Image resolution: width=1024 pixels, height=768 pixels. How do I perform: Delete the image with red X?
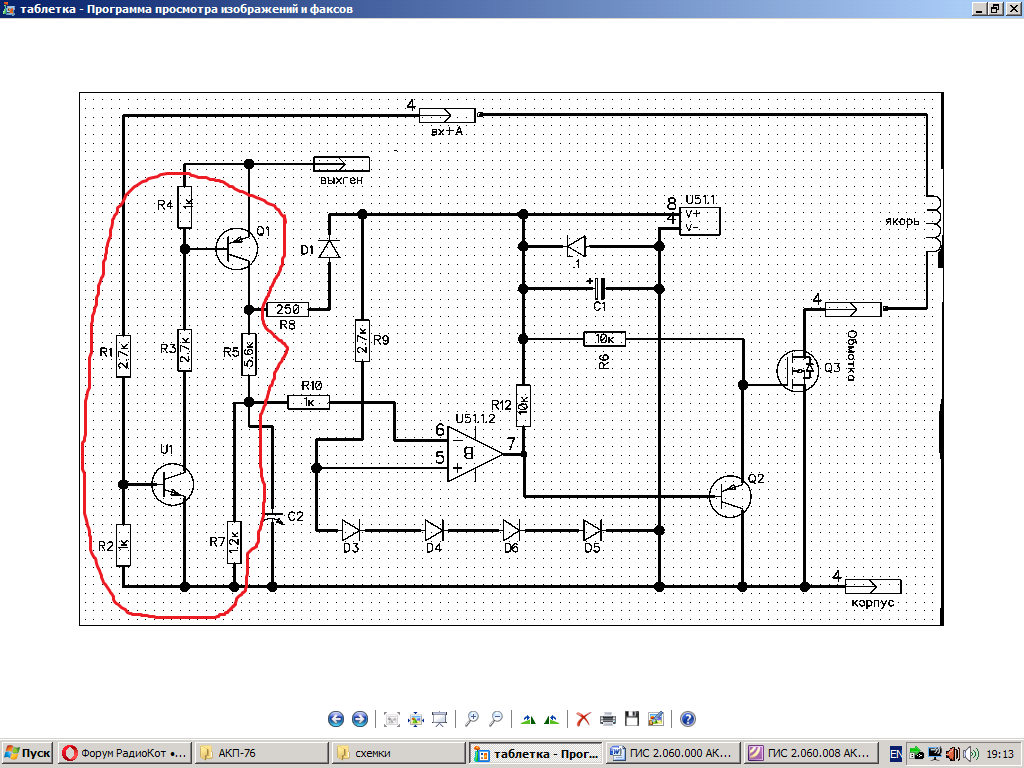[x=583, y=719]
